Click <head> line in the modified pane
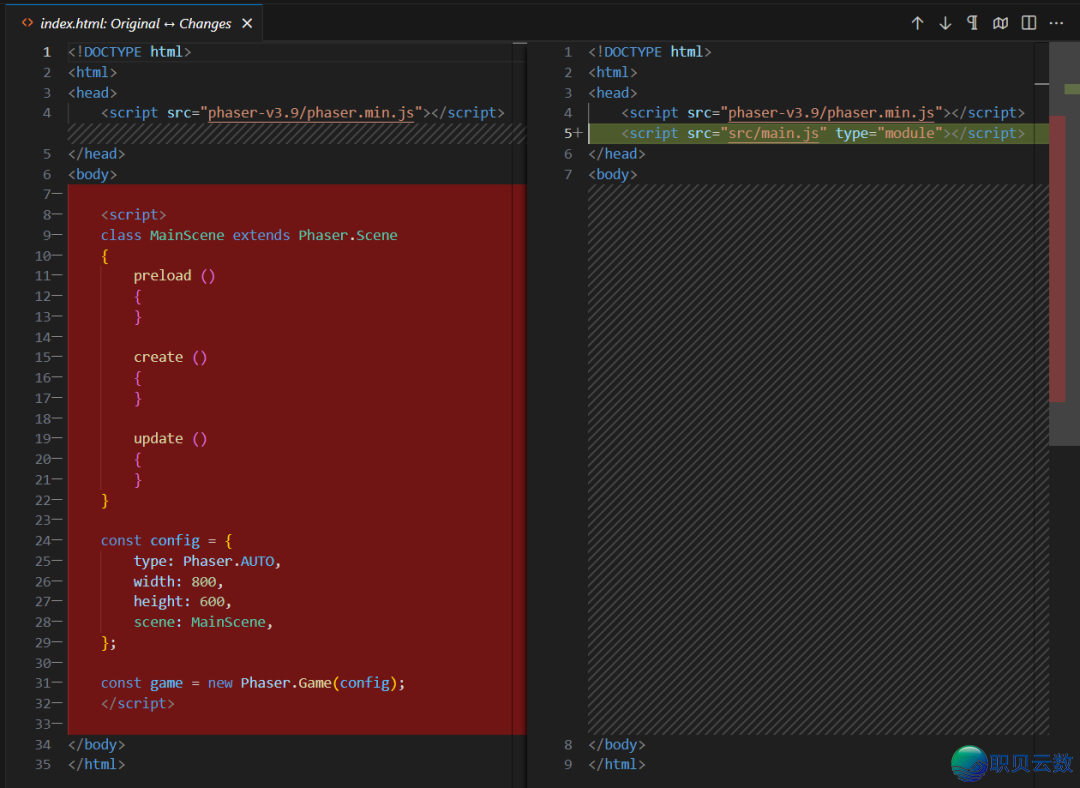This screenshot has height=788, width=1080. point(612,93)
